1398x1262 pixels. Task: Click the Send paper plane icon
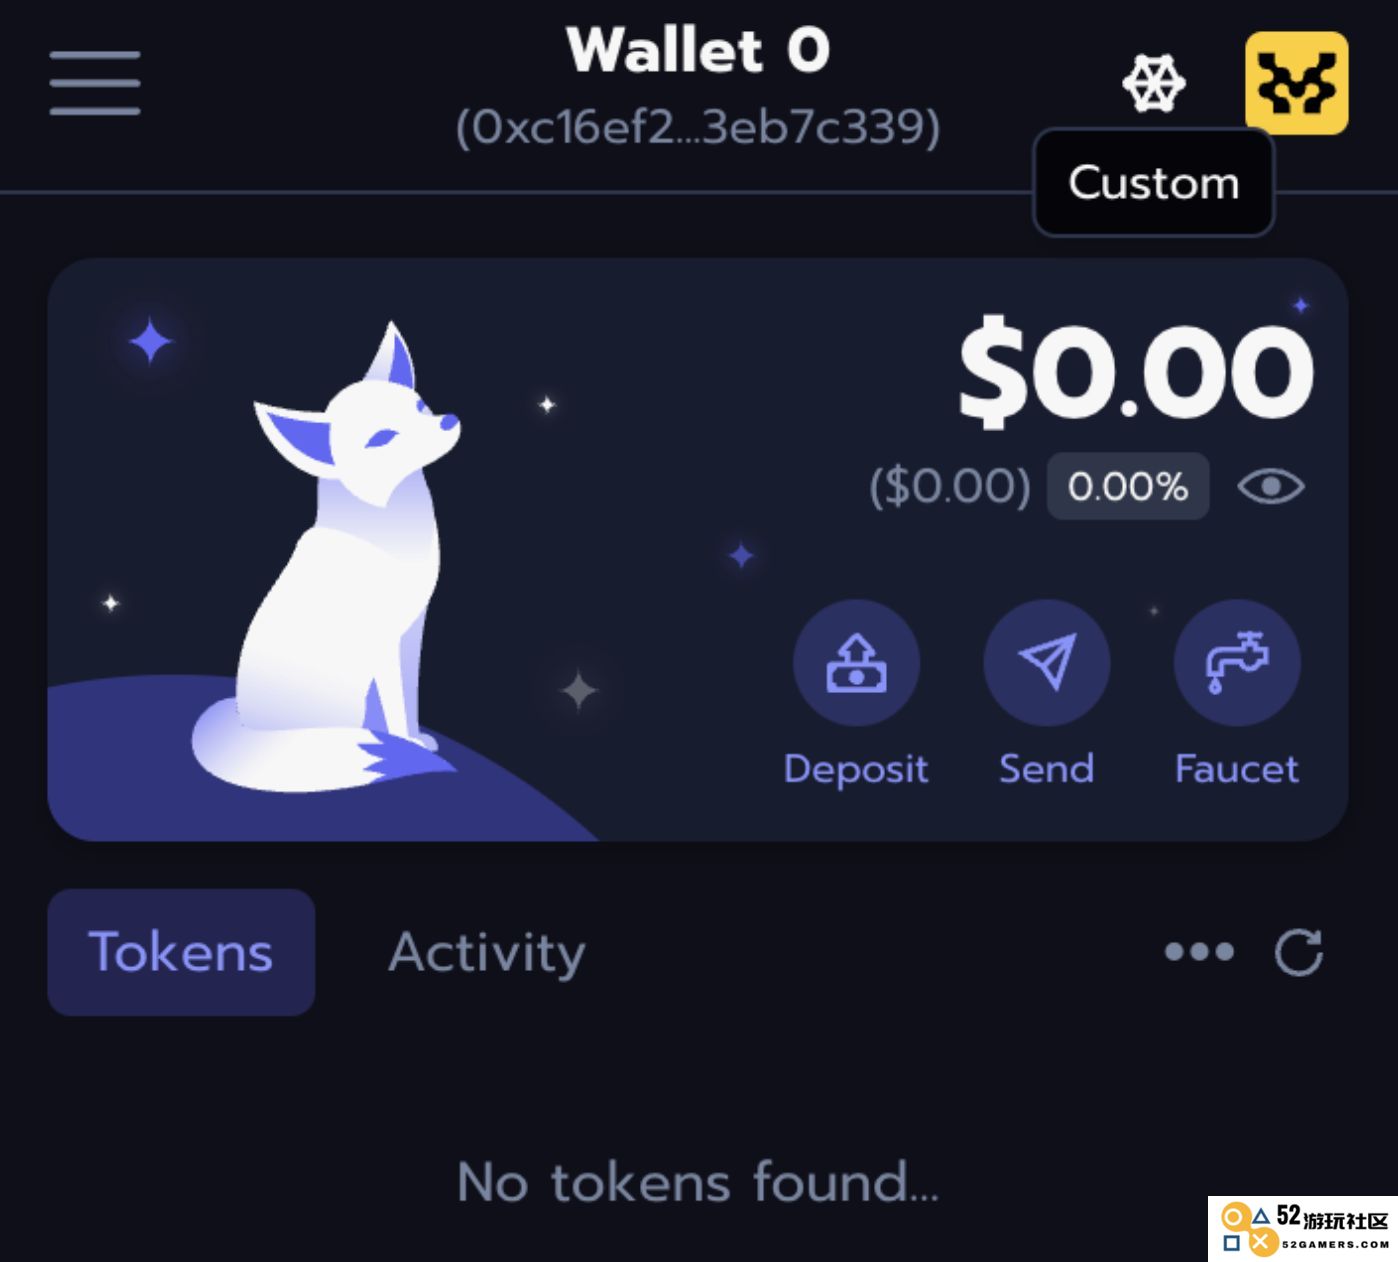(x=1046, y=662)
